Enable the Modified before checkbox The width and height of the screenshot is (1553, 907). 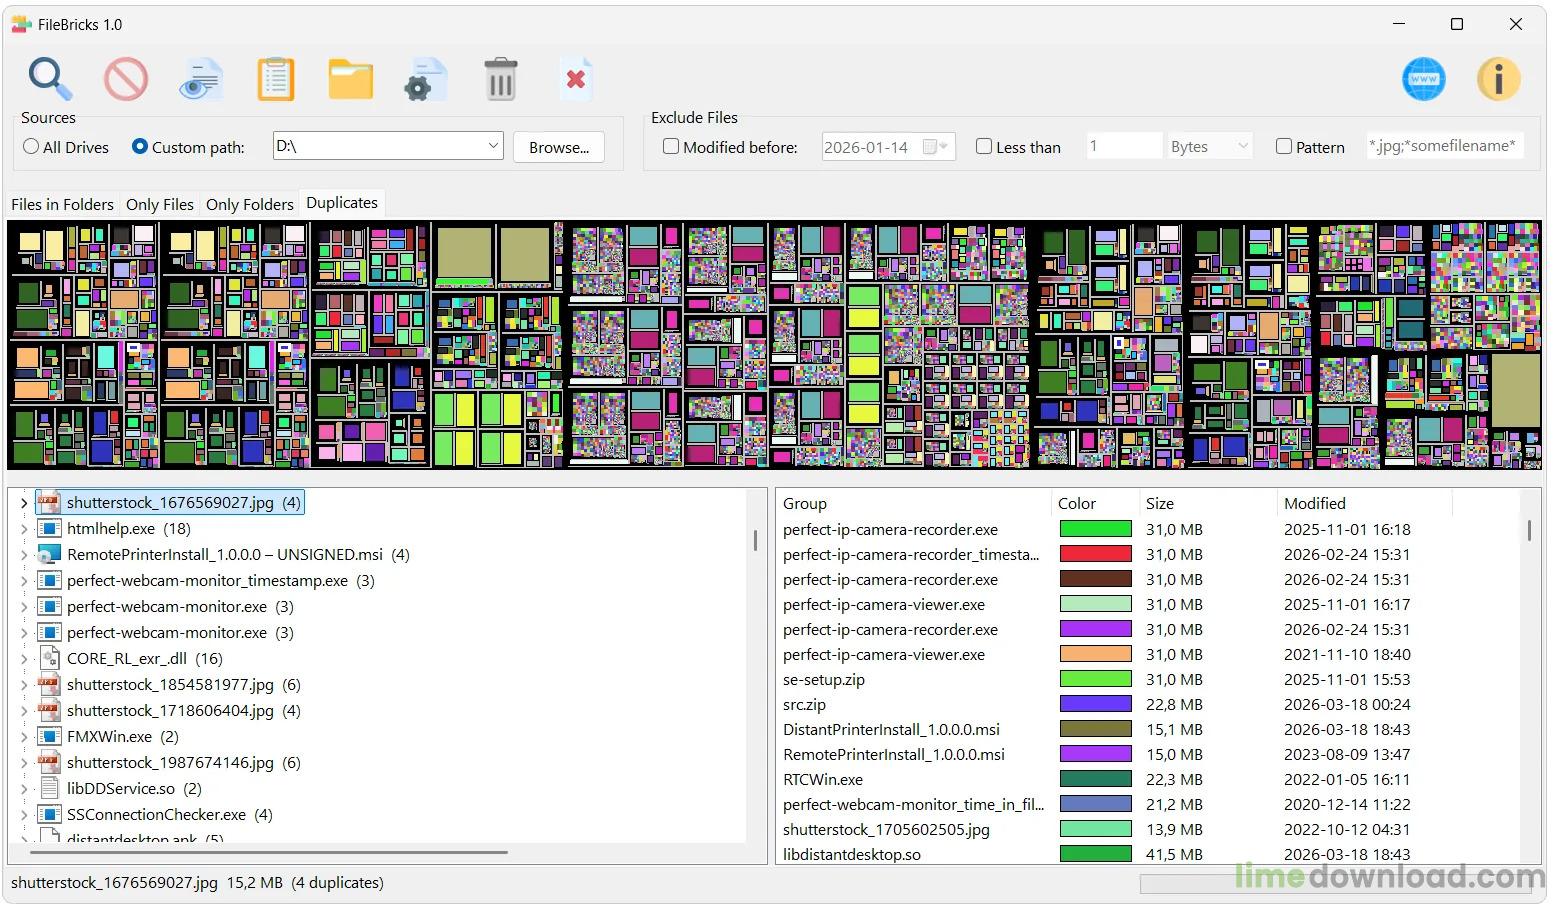[x=671, y=147]
